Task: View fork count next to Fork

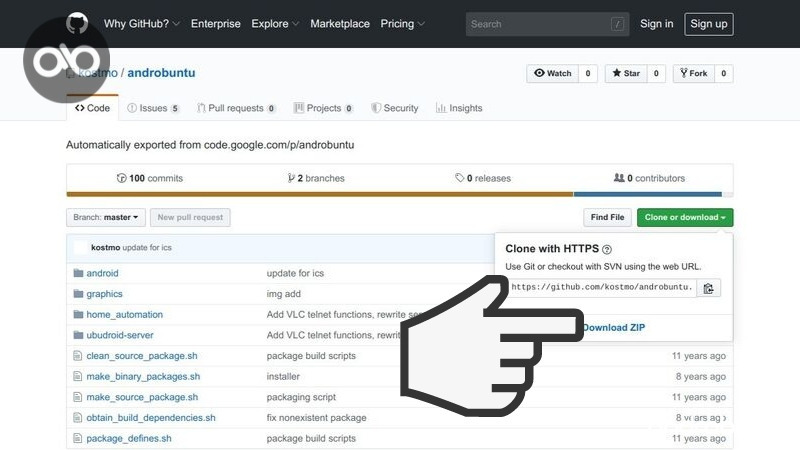Action: [723, 73]
